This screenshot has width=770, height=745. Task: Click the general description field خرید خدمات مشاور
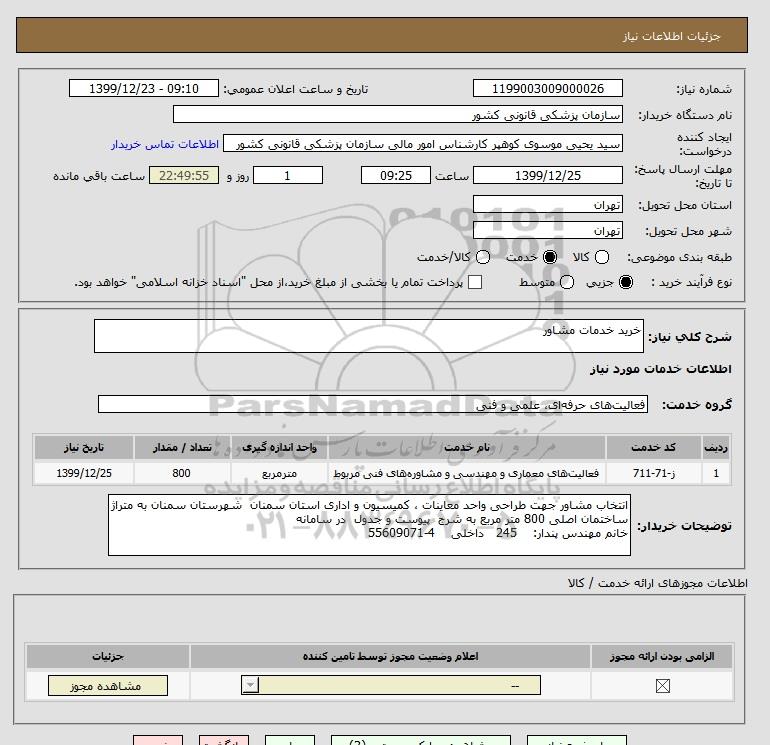click(x=369, y=336)
